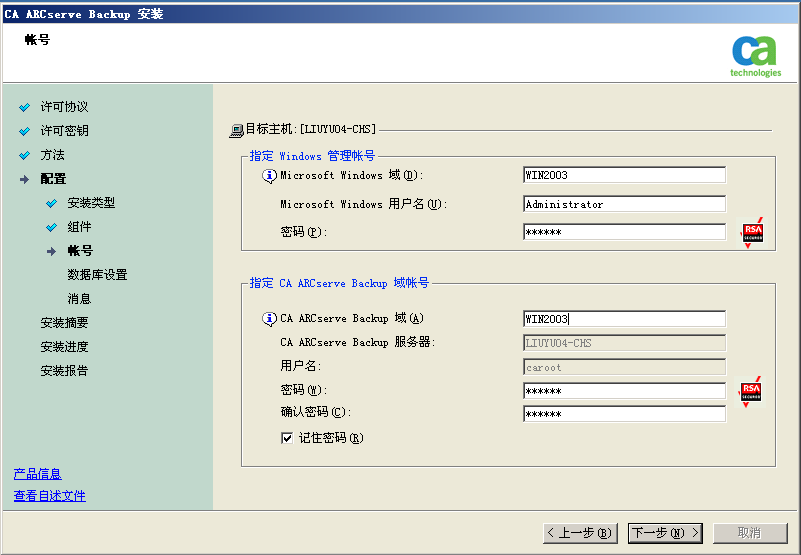Click the arrow icon beside 配置
This screenshot has width=801, height=555.
(25, 179)
